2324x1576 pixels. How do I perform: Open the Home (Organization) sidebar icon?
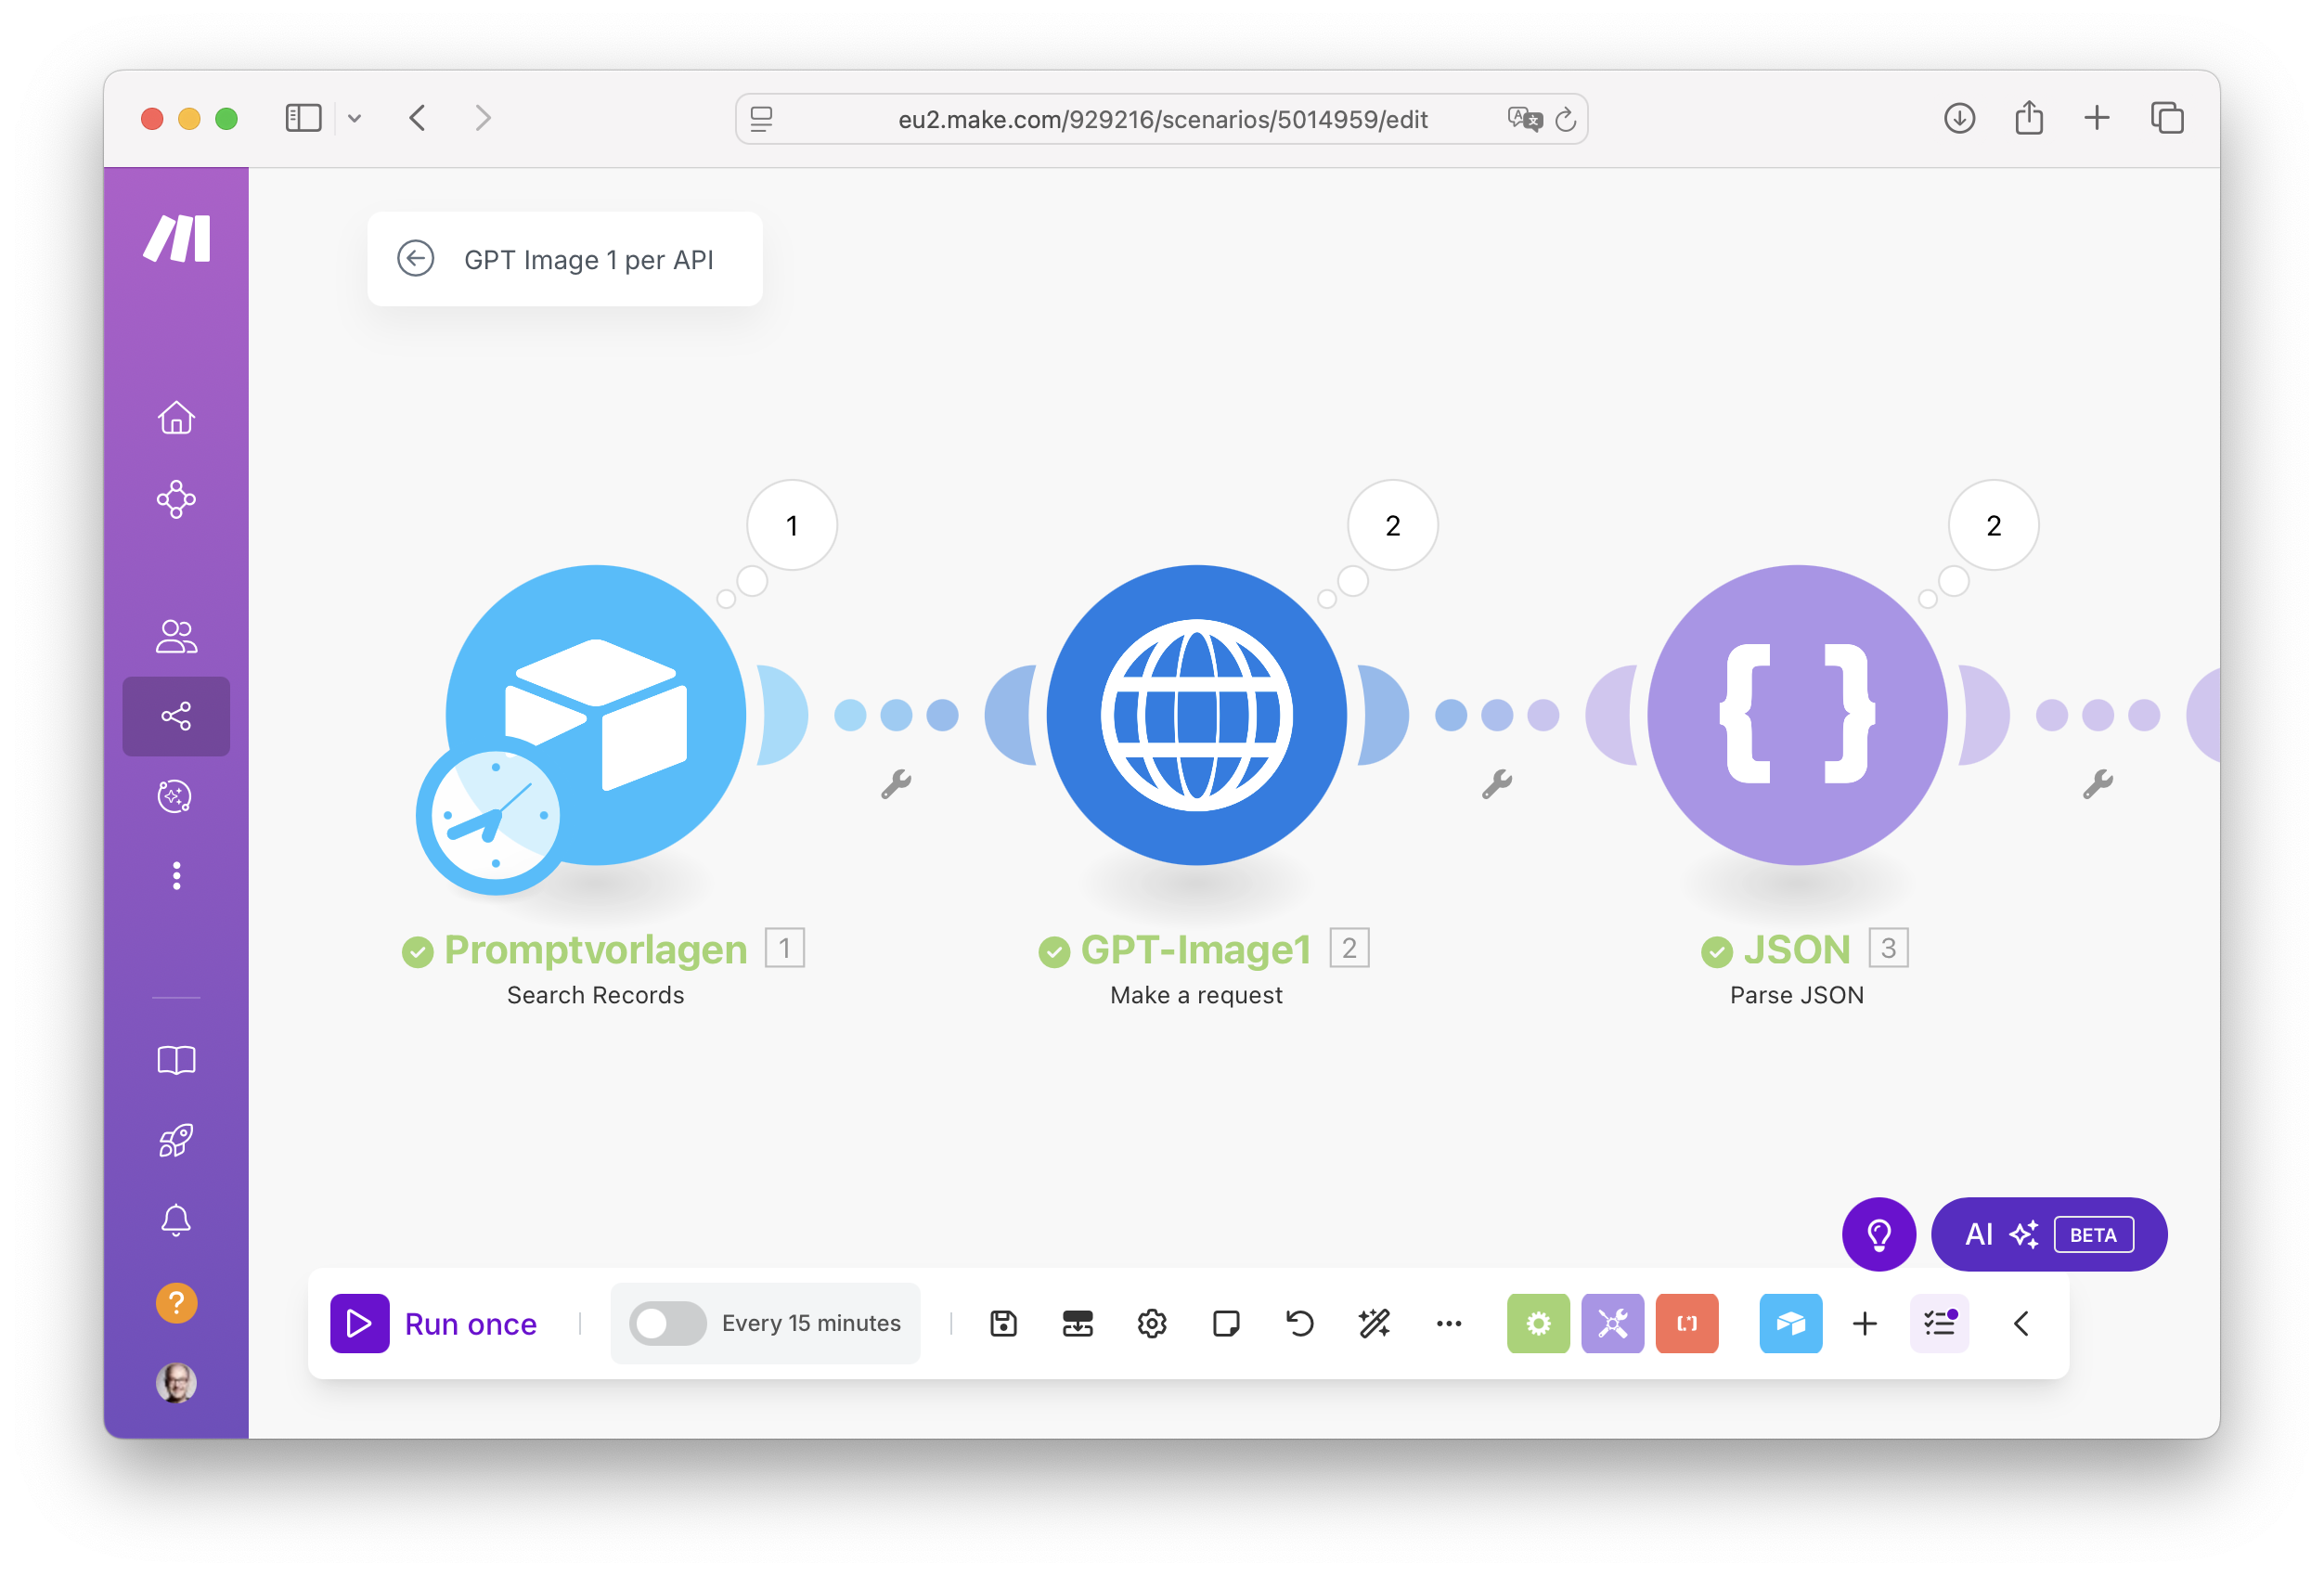tap(176, 417)
